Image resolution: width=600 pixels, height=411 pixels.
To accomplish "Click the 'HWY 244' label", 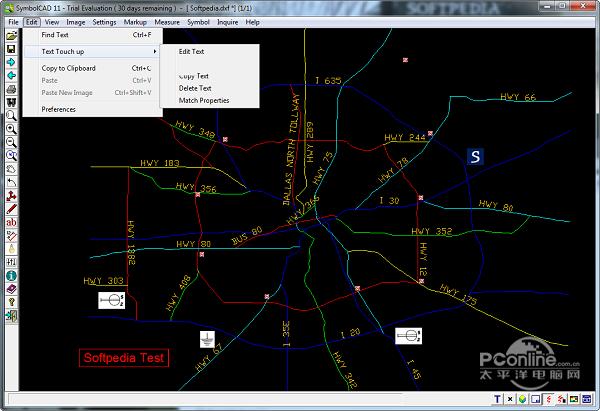I will click(x=405, y=137).
